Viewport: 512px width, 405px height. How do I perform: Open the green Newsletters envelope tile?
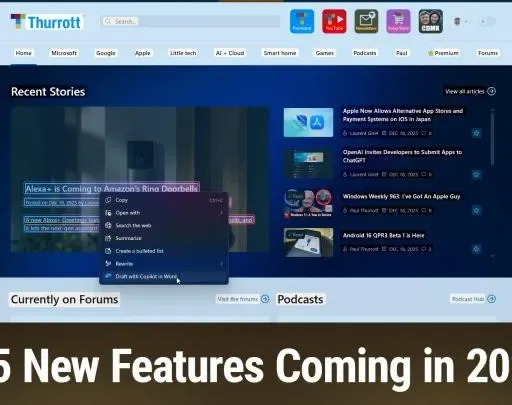[366, 21]
